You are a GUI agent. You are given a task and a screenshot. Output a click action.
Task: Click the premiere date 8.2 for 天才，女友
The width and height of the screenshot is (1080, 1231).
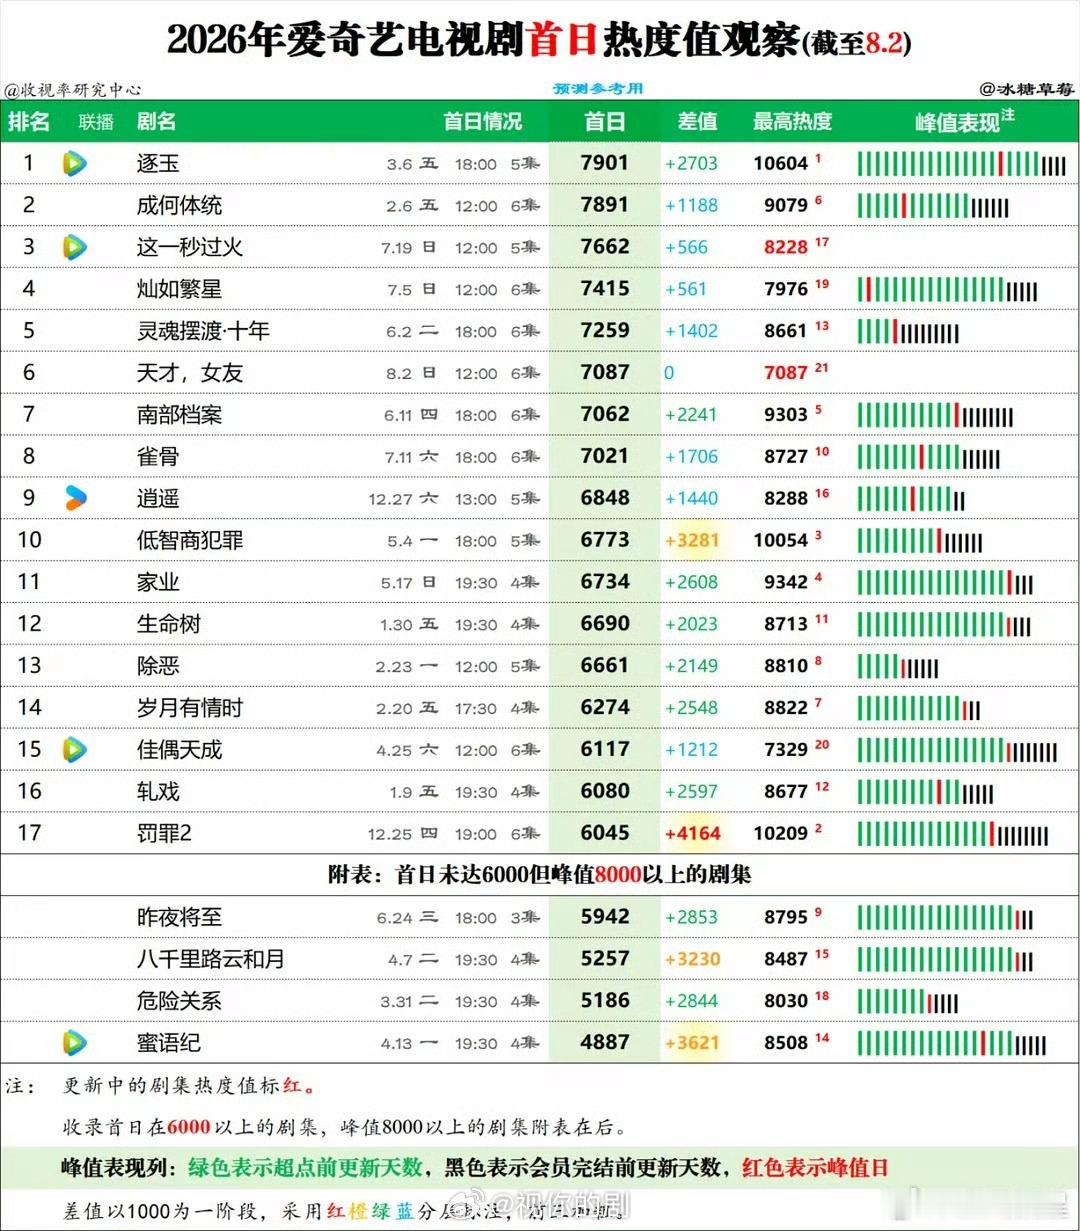pos(399,374)
